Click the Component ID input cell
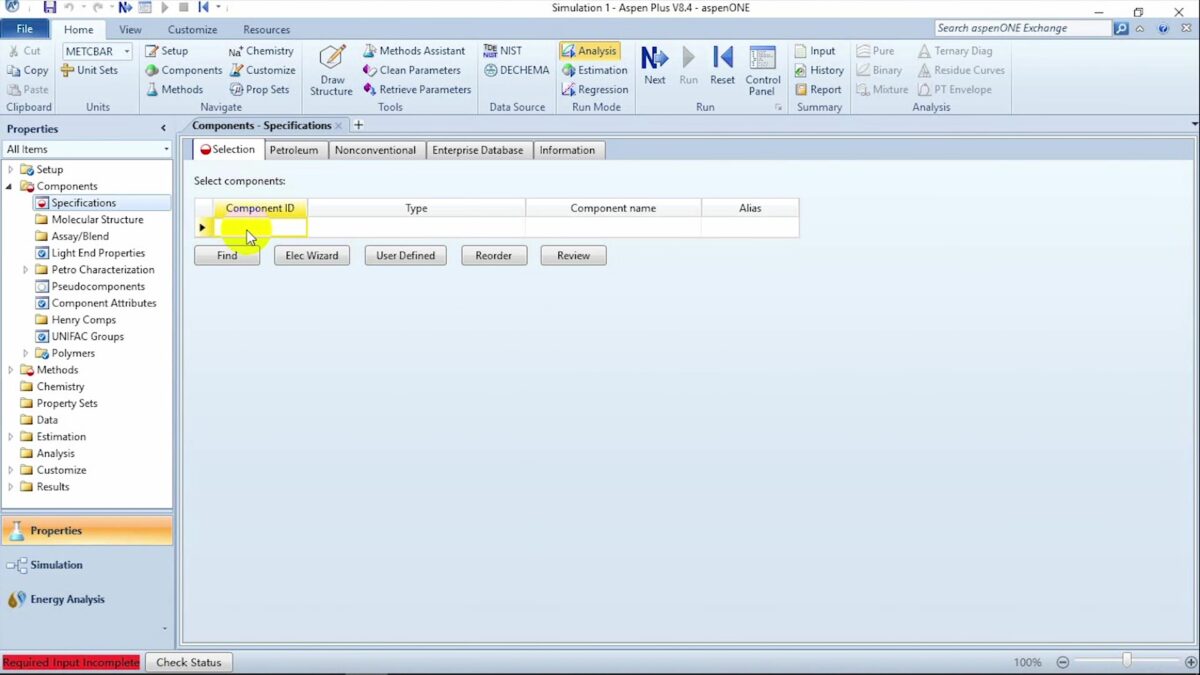Screen dimensions: 1200x675 point(260,228)
